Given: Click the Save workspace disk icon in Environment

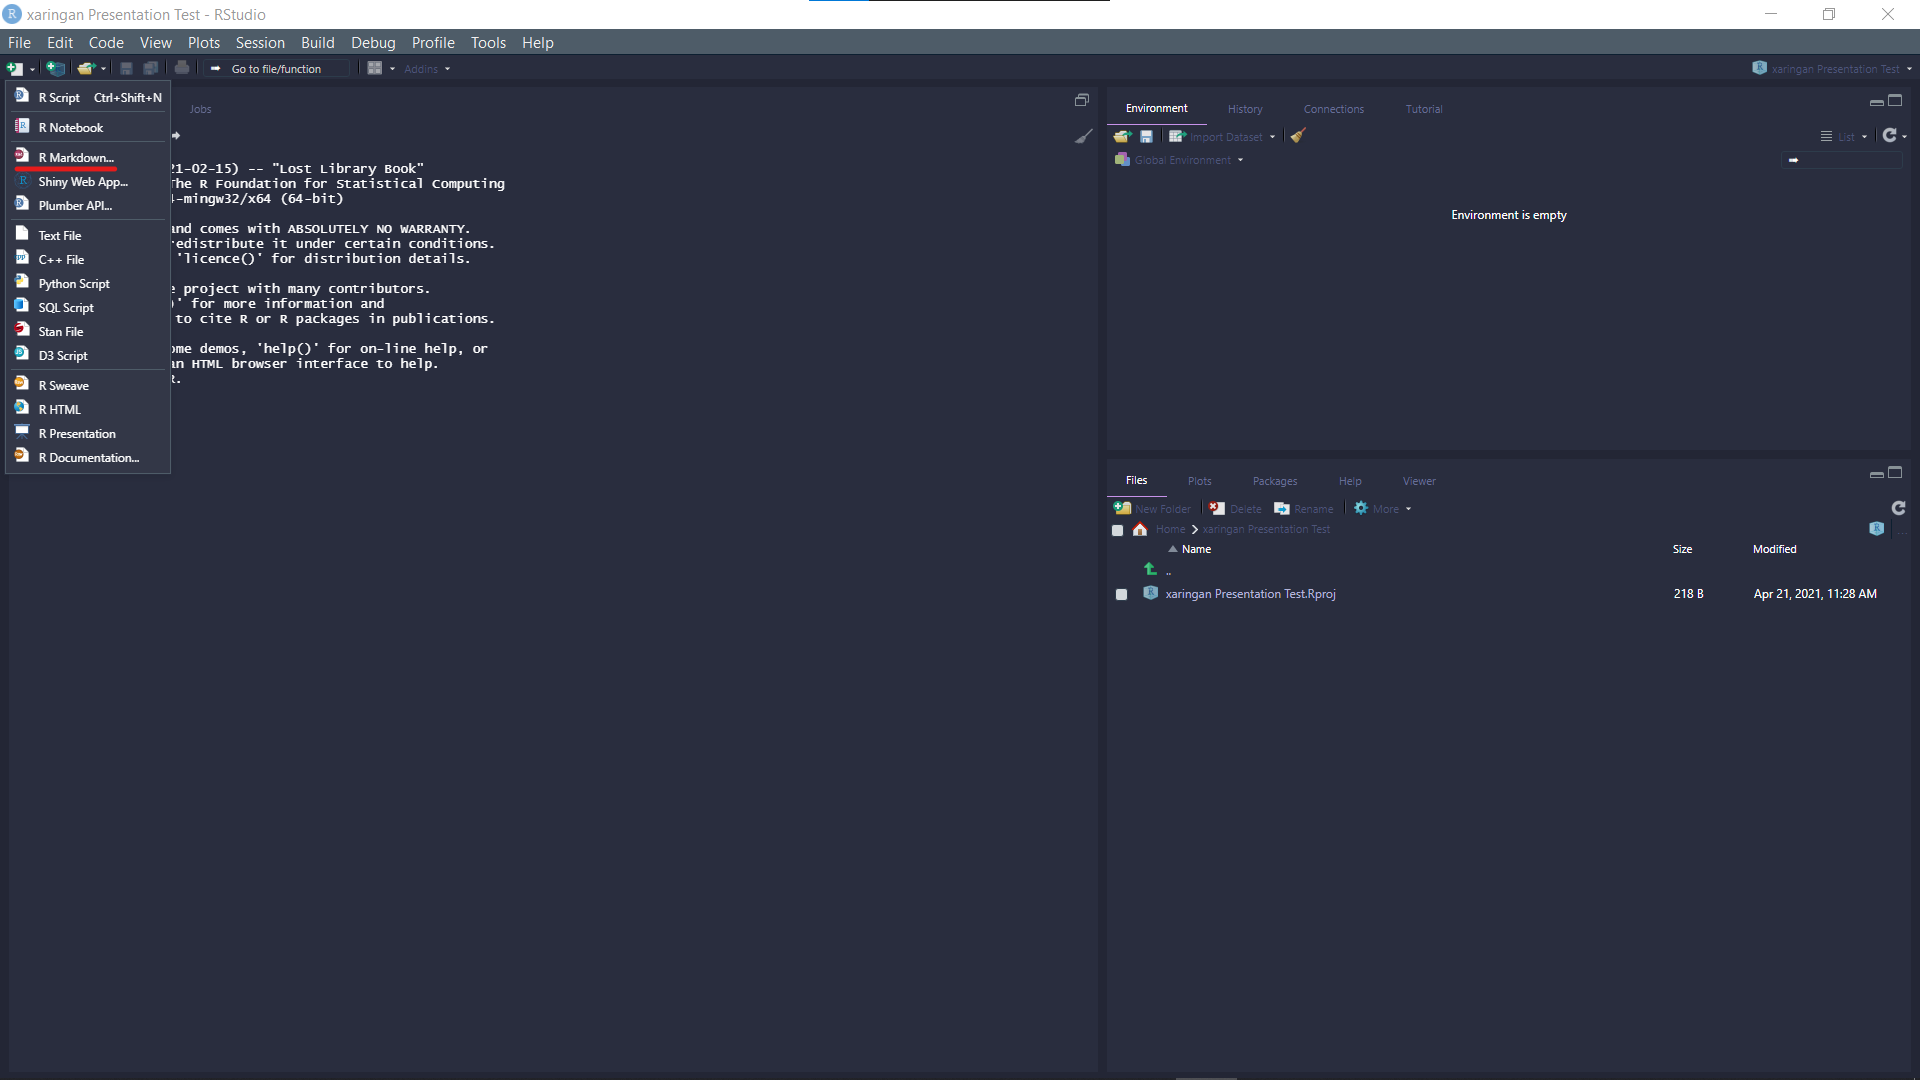Looking at the screenshot, I should 1146,136.
